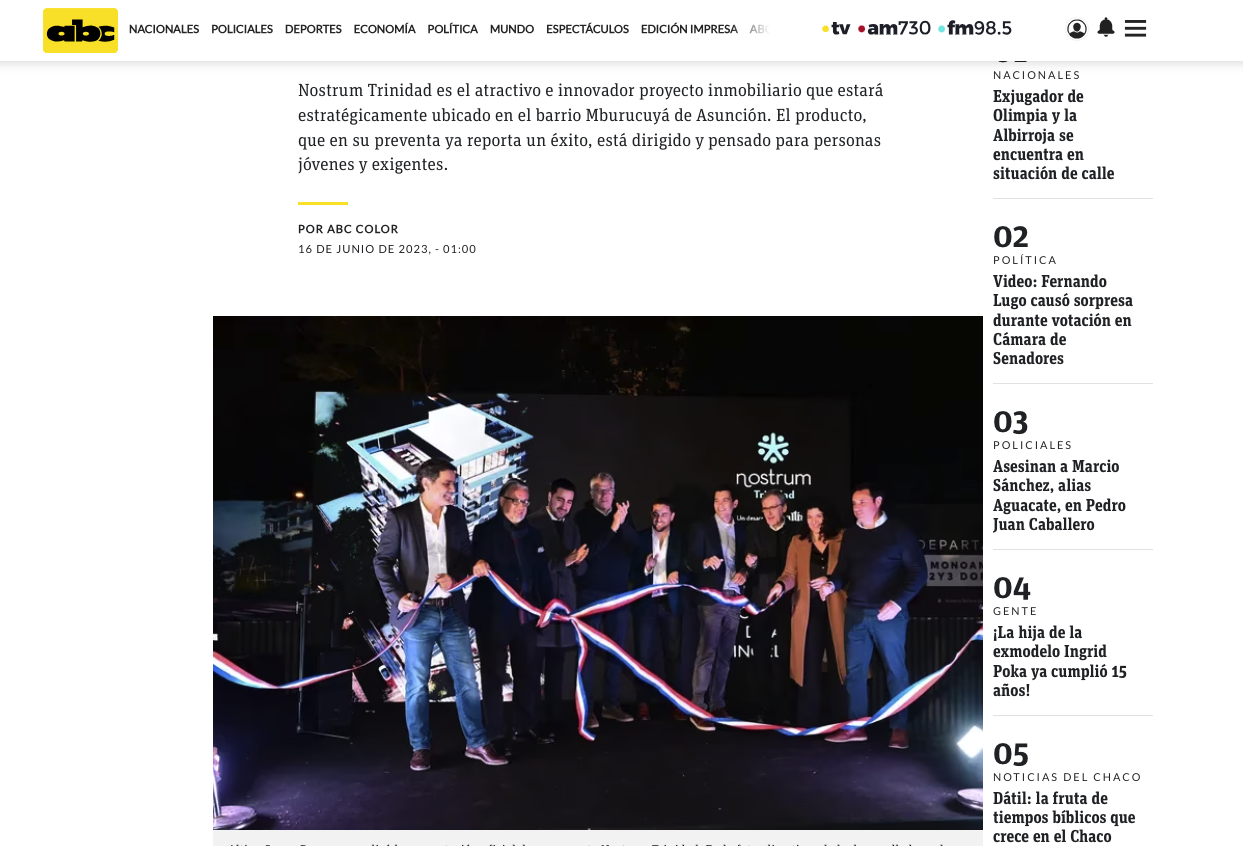
Task: Click the ranking number 02
Action: [x=1011, y=237]
